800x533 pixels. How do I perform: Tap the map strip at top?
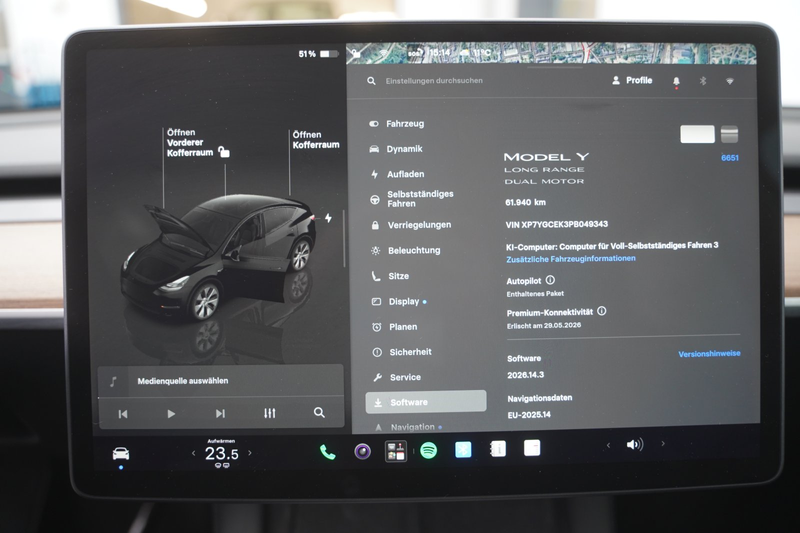tap(551, 53)
